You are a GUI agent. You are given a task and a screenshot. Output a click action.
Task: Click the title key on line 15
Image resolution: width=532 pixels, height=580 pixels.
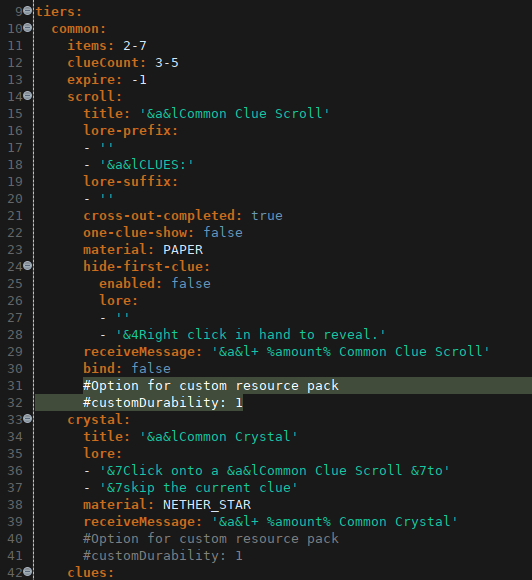tap(107, 114)
